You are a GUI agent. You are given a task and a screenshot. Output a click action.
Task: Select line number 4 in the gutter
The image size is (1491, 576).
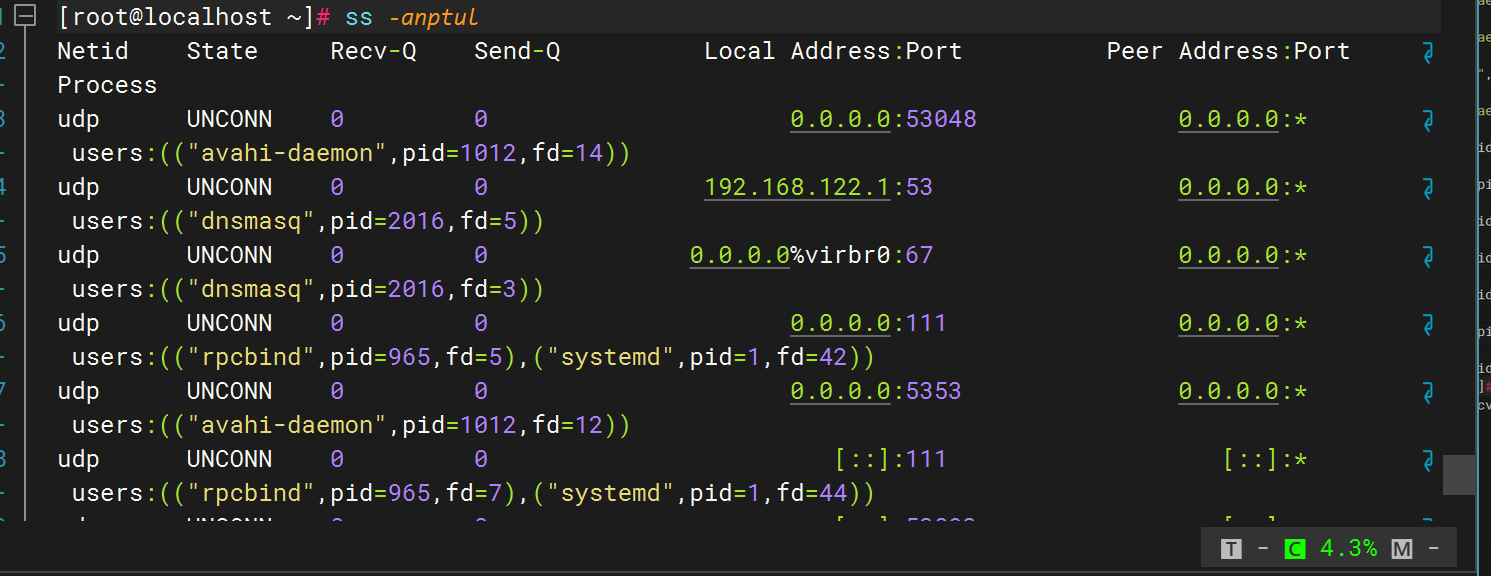[x=4, y=187]
